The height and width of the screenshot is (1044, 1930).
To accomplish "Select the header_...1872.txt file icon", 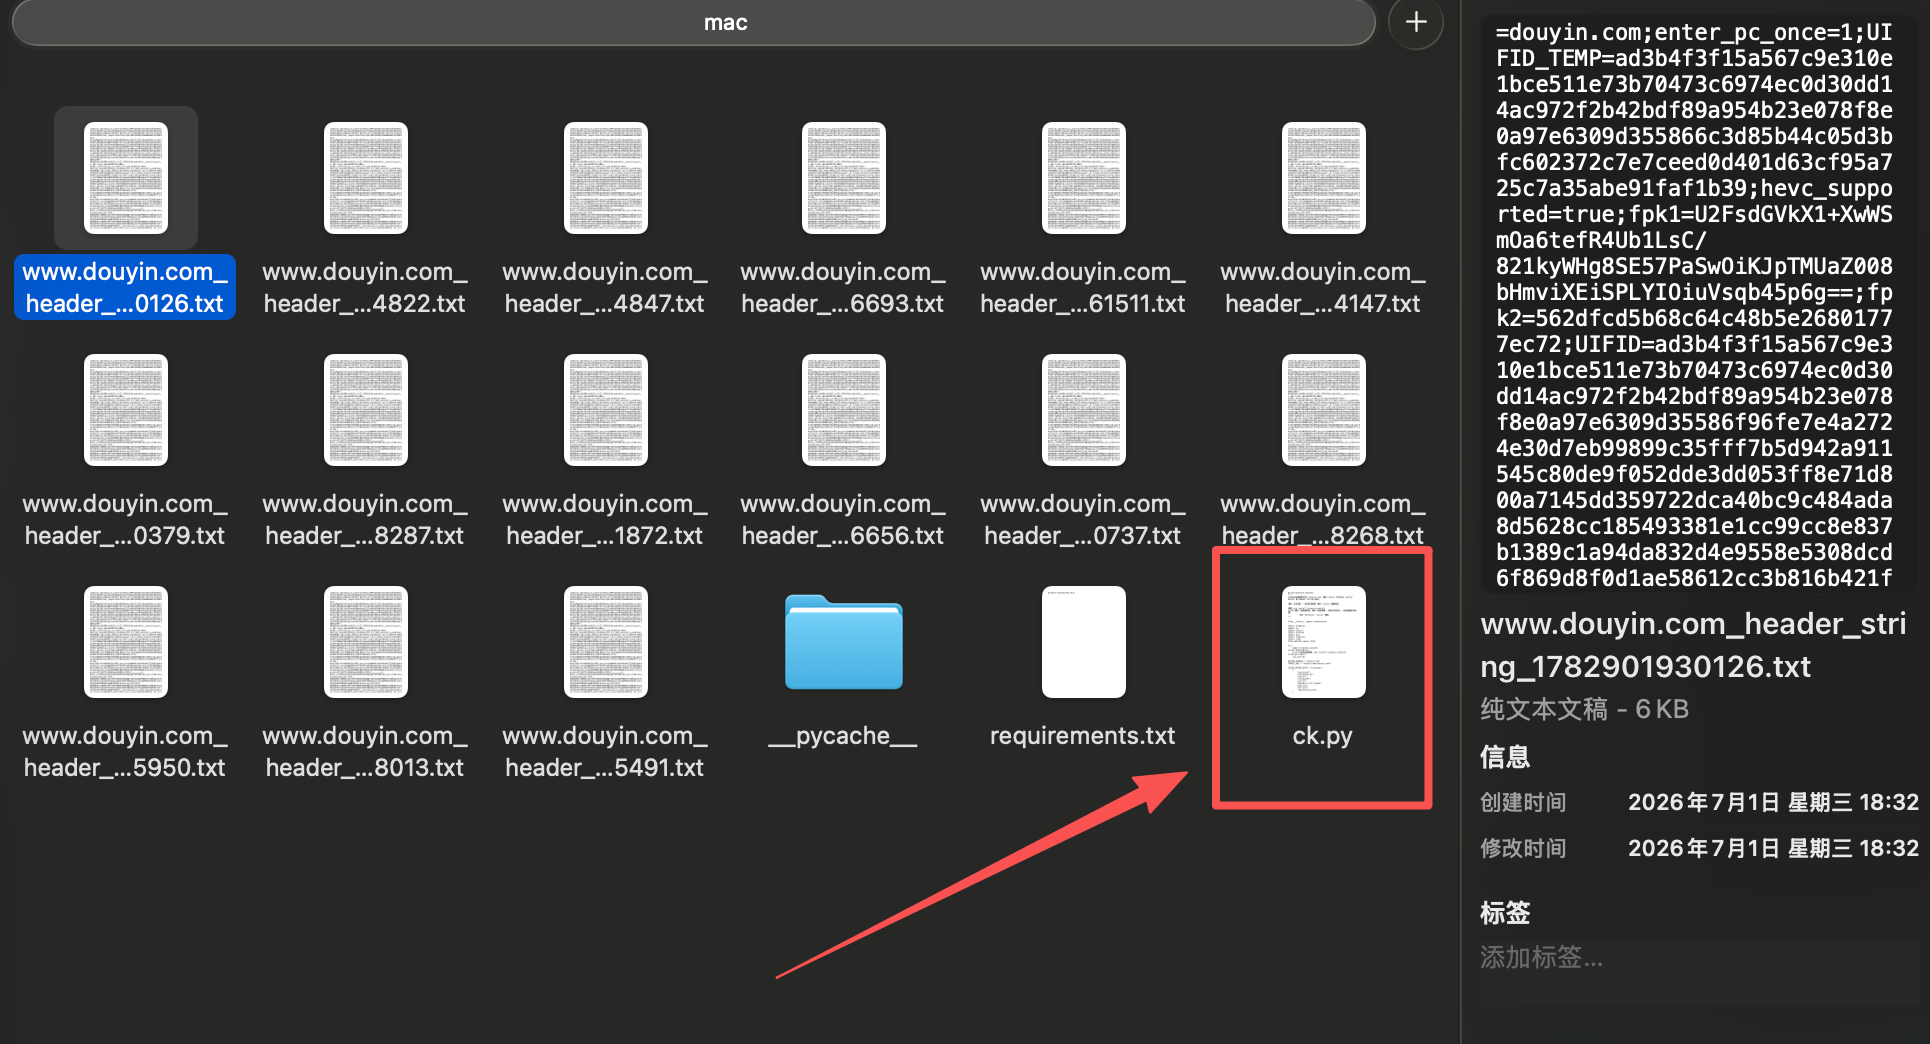I will coord(606,410).
